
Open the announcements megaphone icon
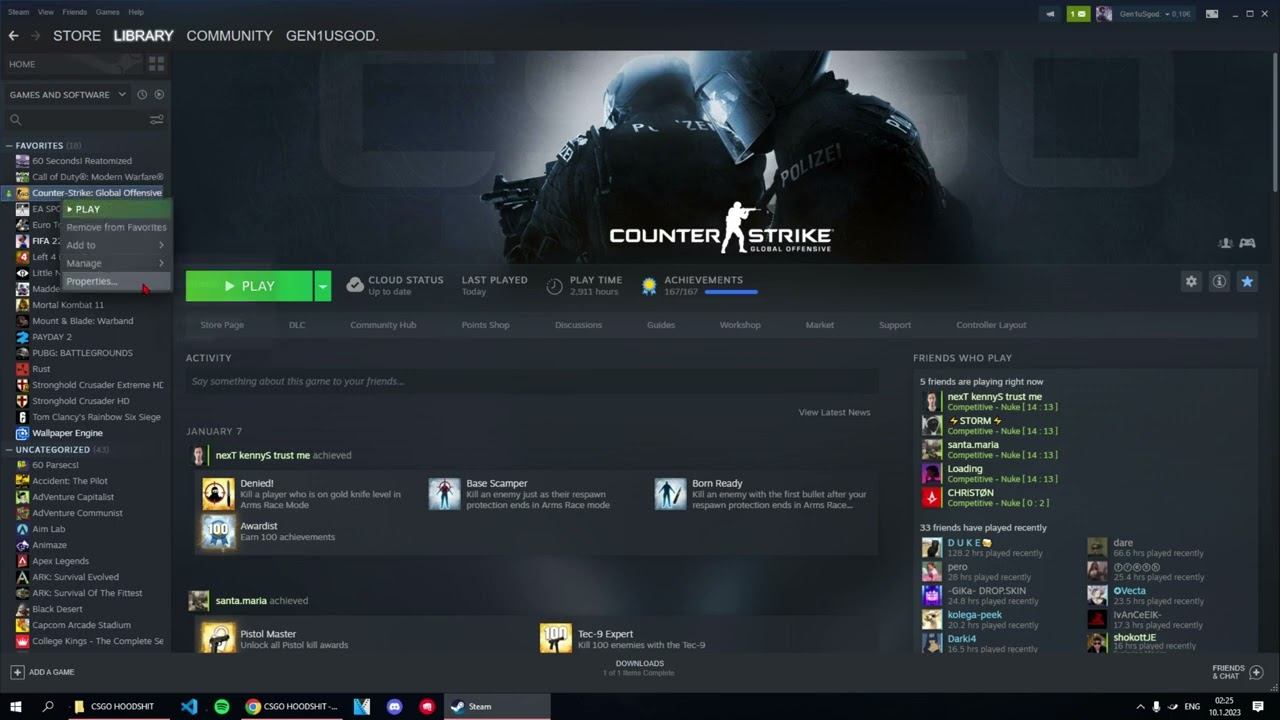[x=1050, y=14]
